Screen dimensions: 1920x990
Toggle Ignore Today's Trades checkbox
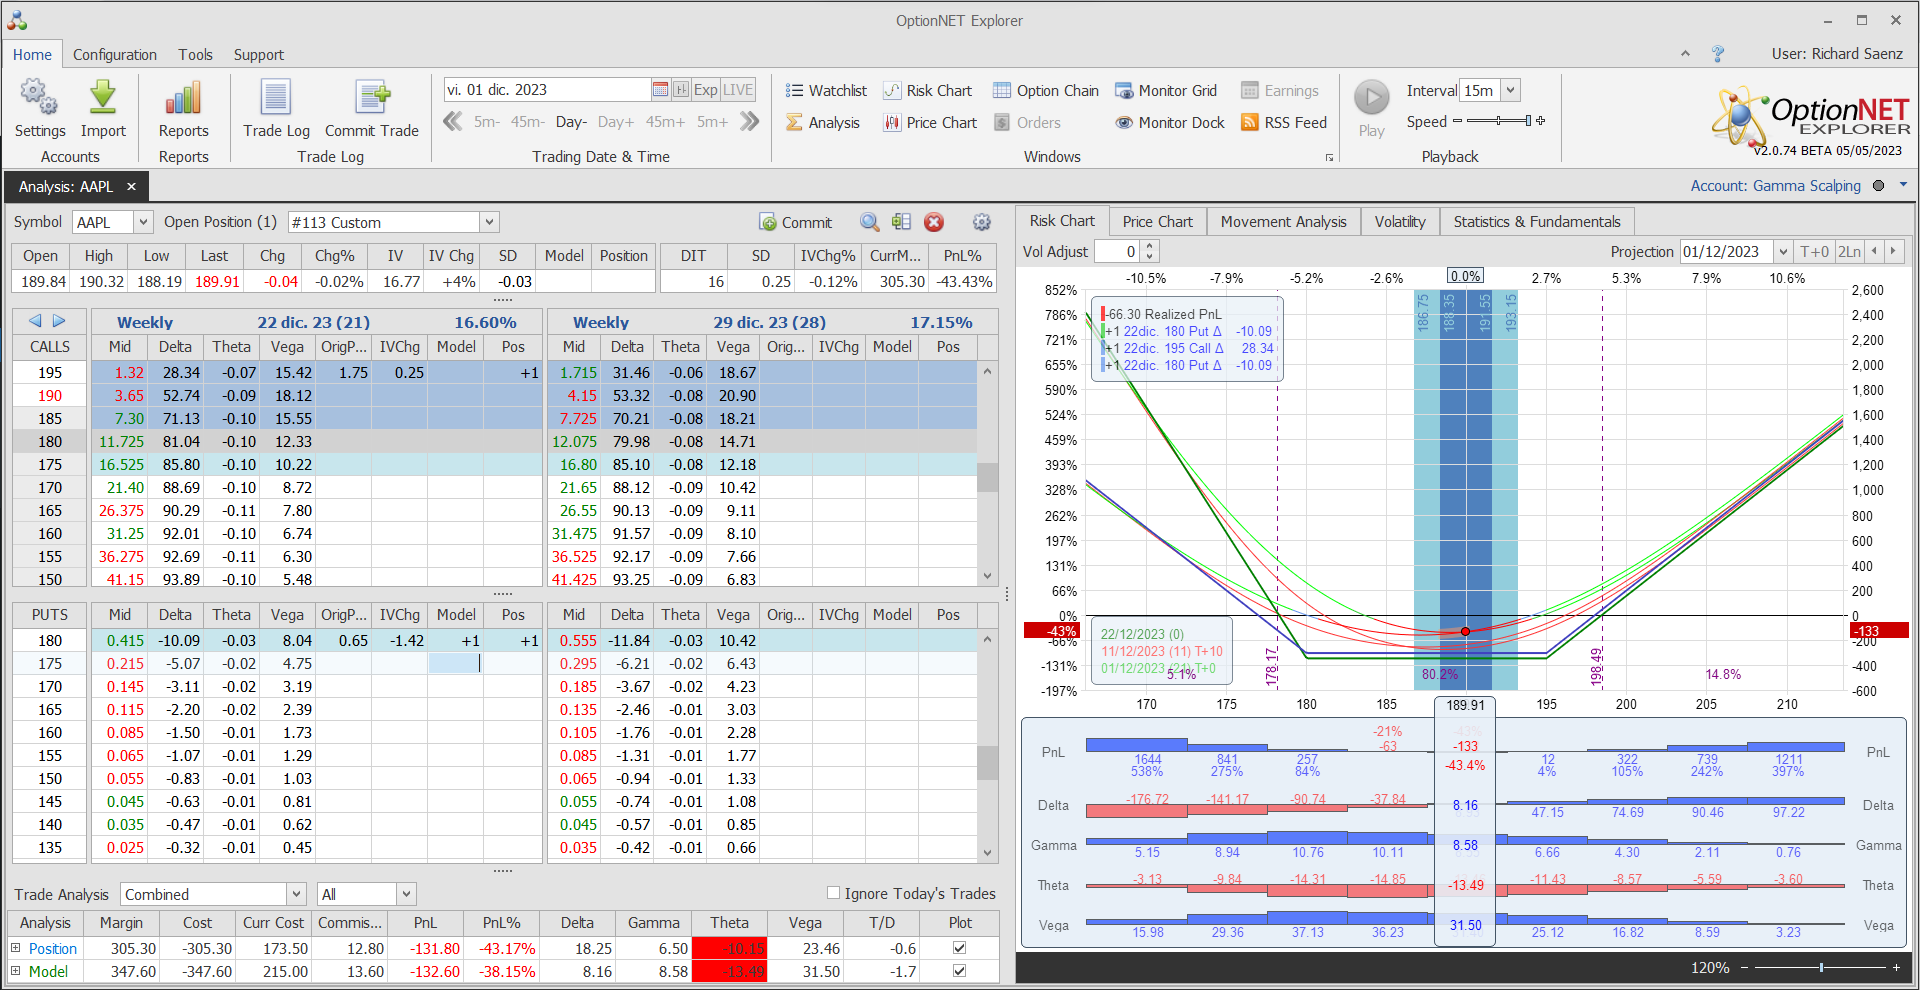click(833, 893)
